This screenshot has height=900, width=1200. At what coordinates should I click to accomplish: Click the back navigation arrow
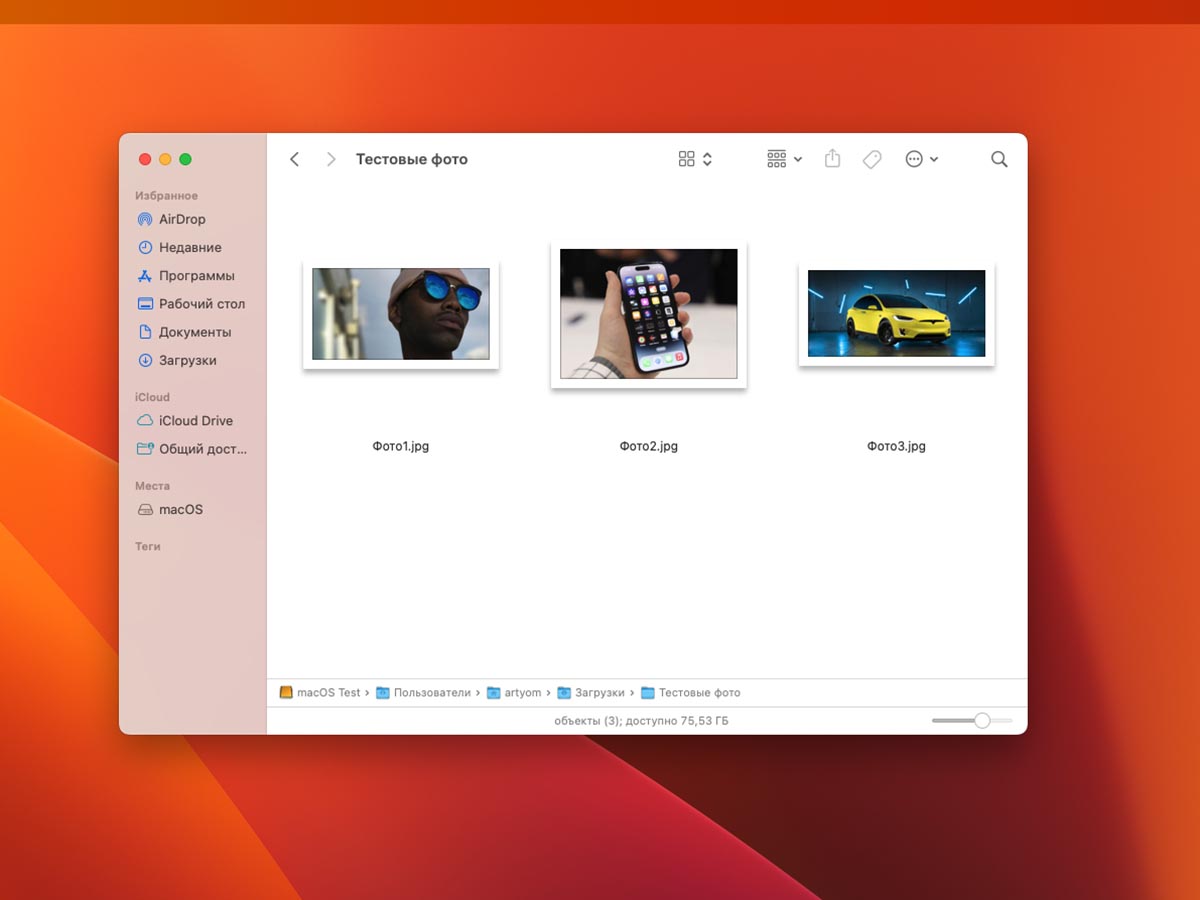(294, 159)
